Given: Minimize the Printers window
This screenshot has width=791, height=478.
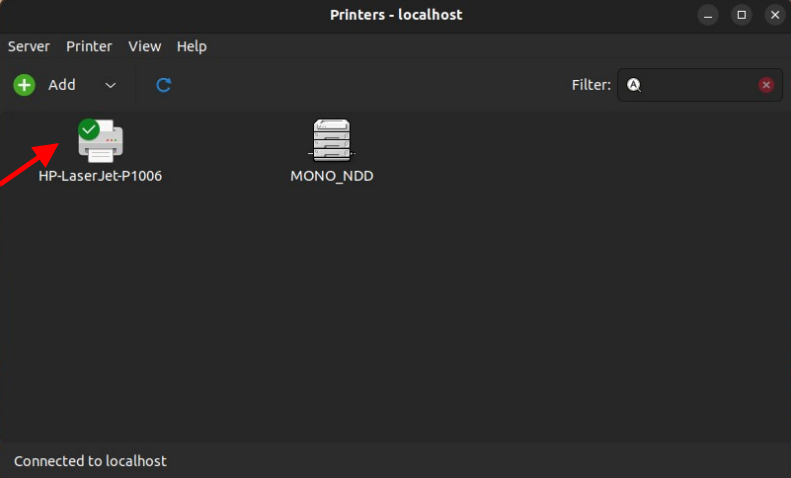Looking at the screenshot, I should coord(708,15).
